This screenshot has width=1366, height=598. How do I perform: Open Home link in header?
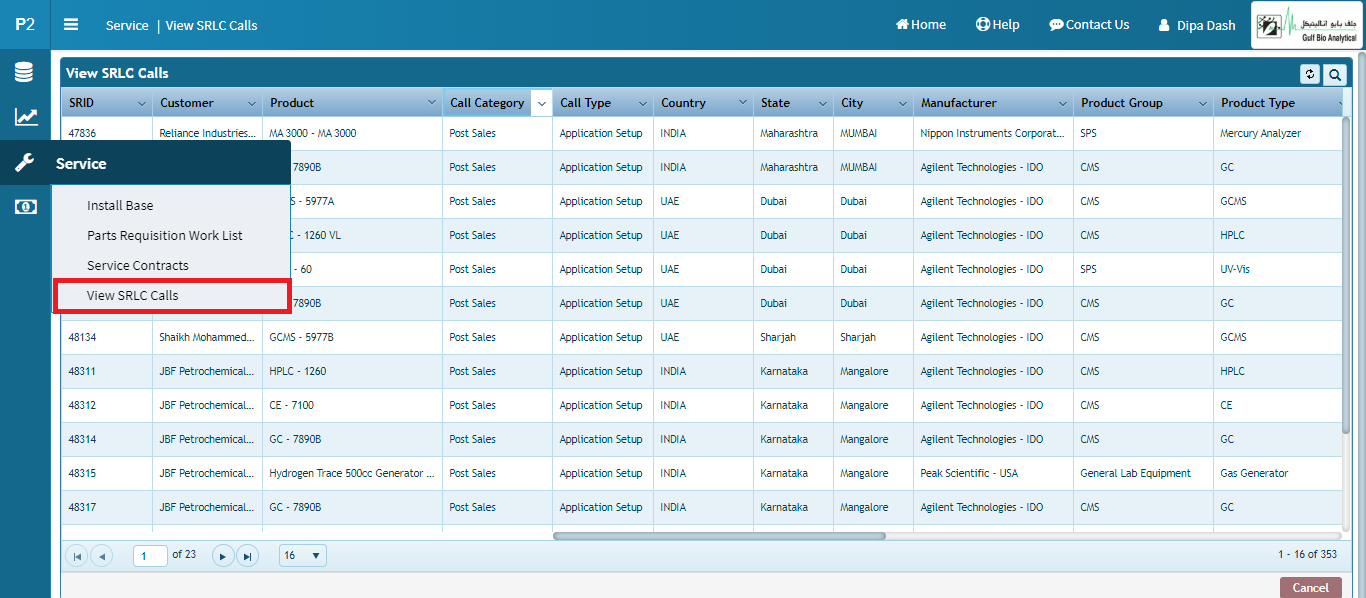click(921, 24)
